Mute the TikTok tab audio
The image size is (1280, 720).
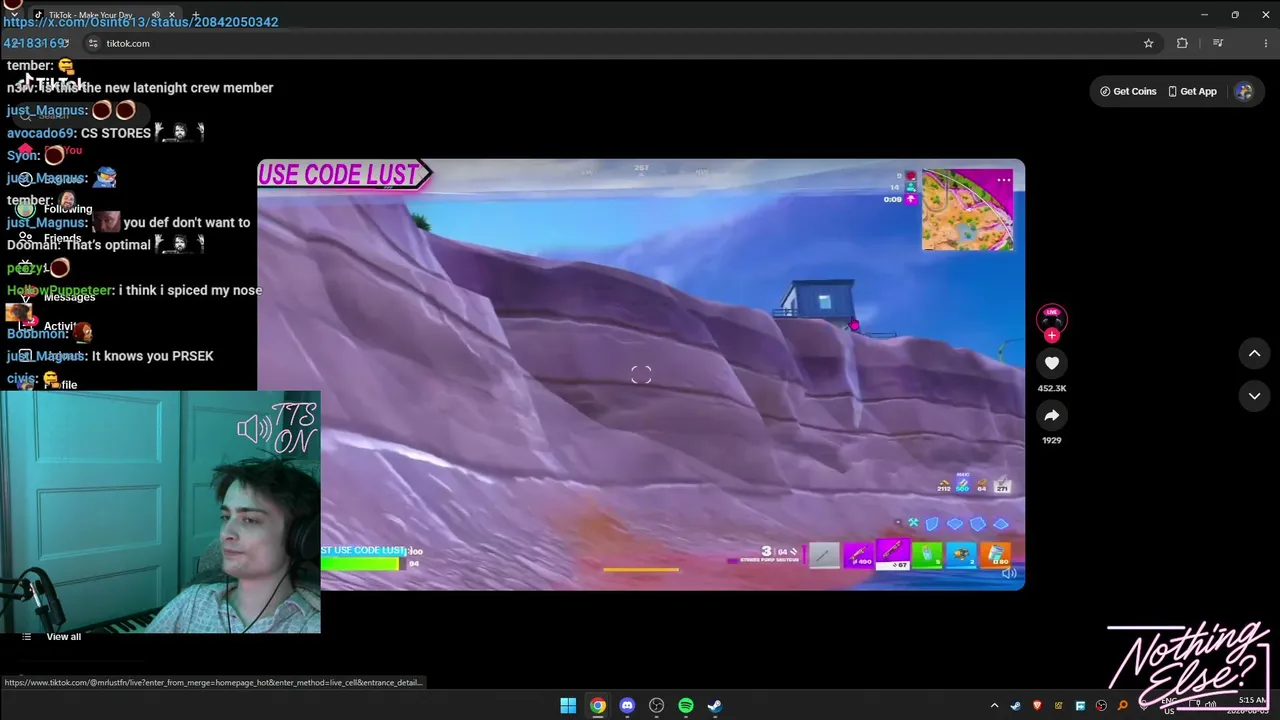click(155, 15)
